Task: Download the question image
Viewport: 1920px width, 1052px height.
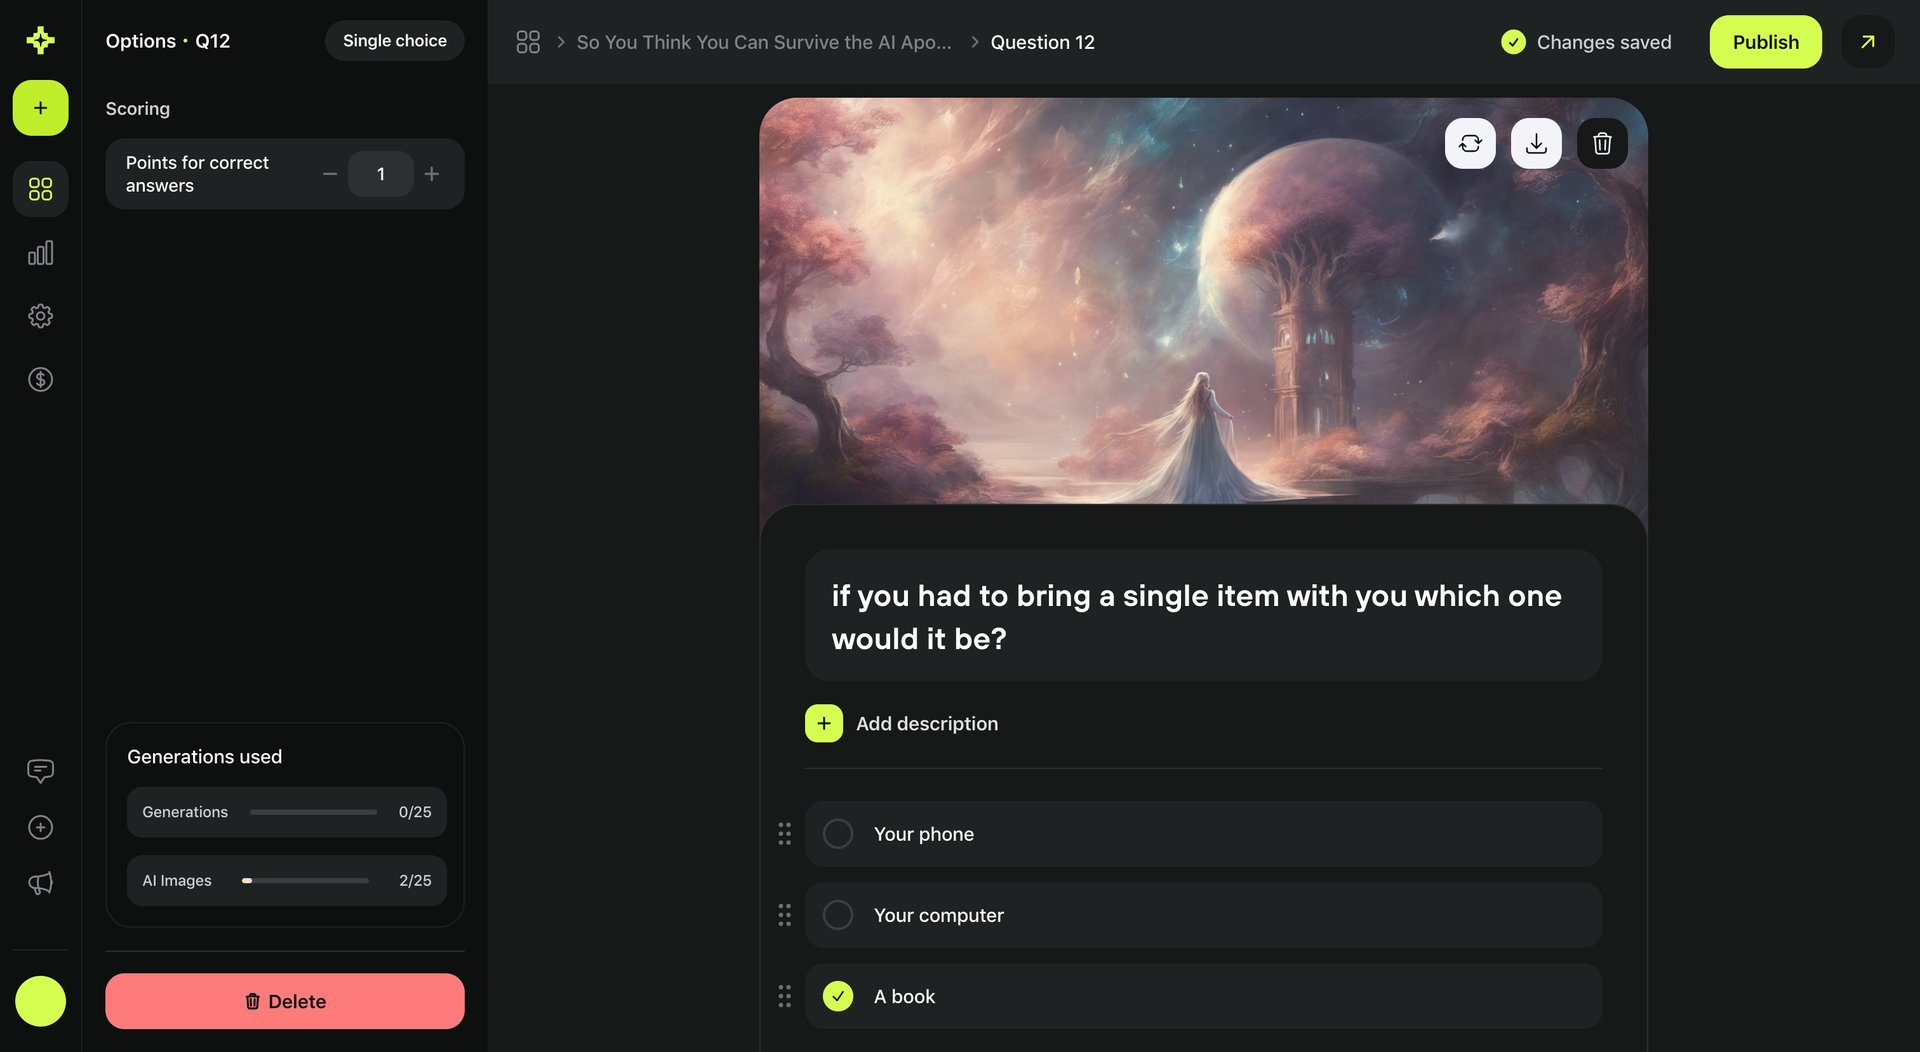Action: pyautogui.click(x=1536, y=143)
